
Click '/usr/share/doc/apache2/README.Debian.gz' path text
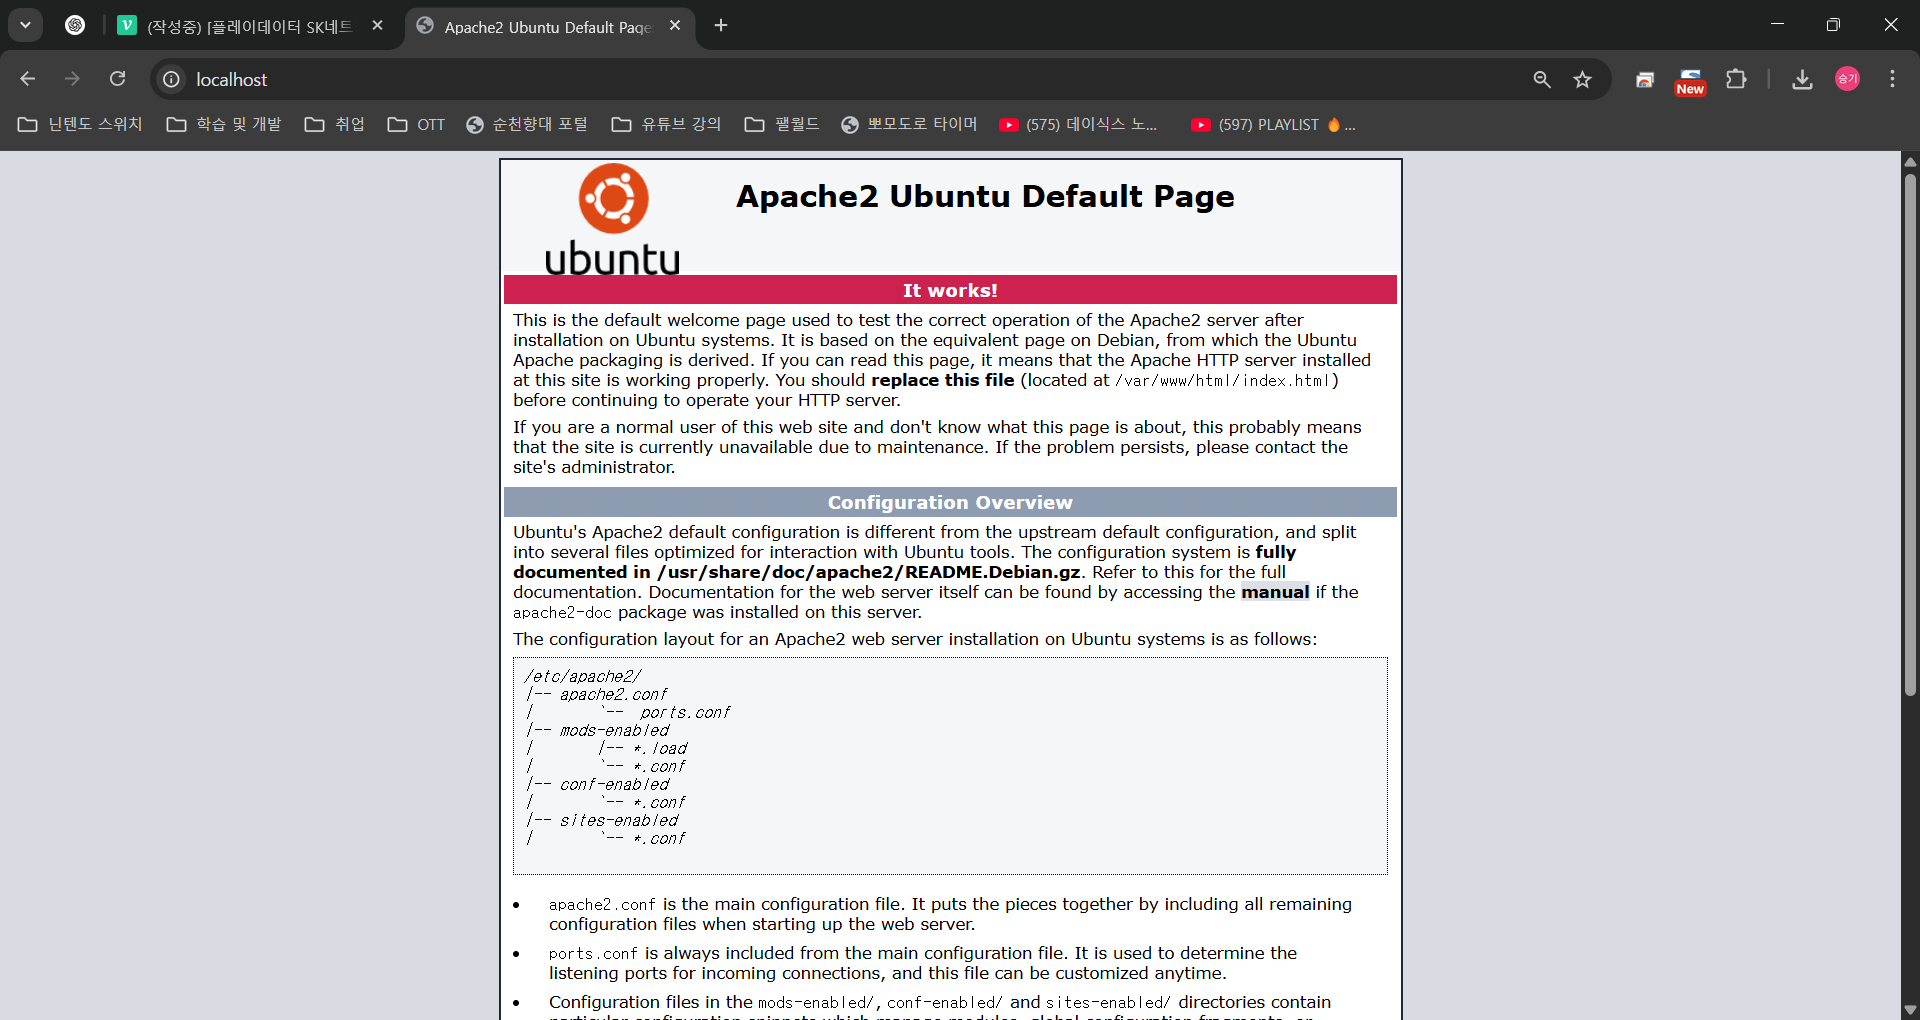[x=868, y=572]
